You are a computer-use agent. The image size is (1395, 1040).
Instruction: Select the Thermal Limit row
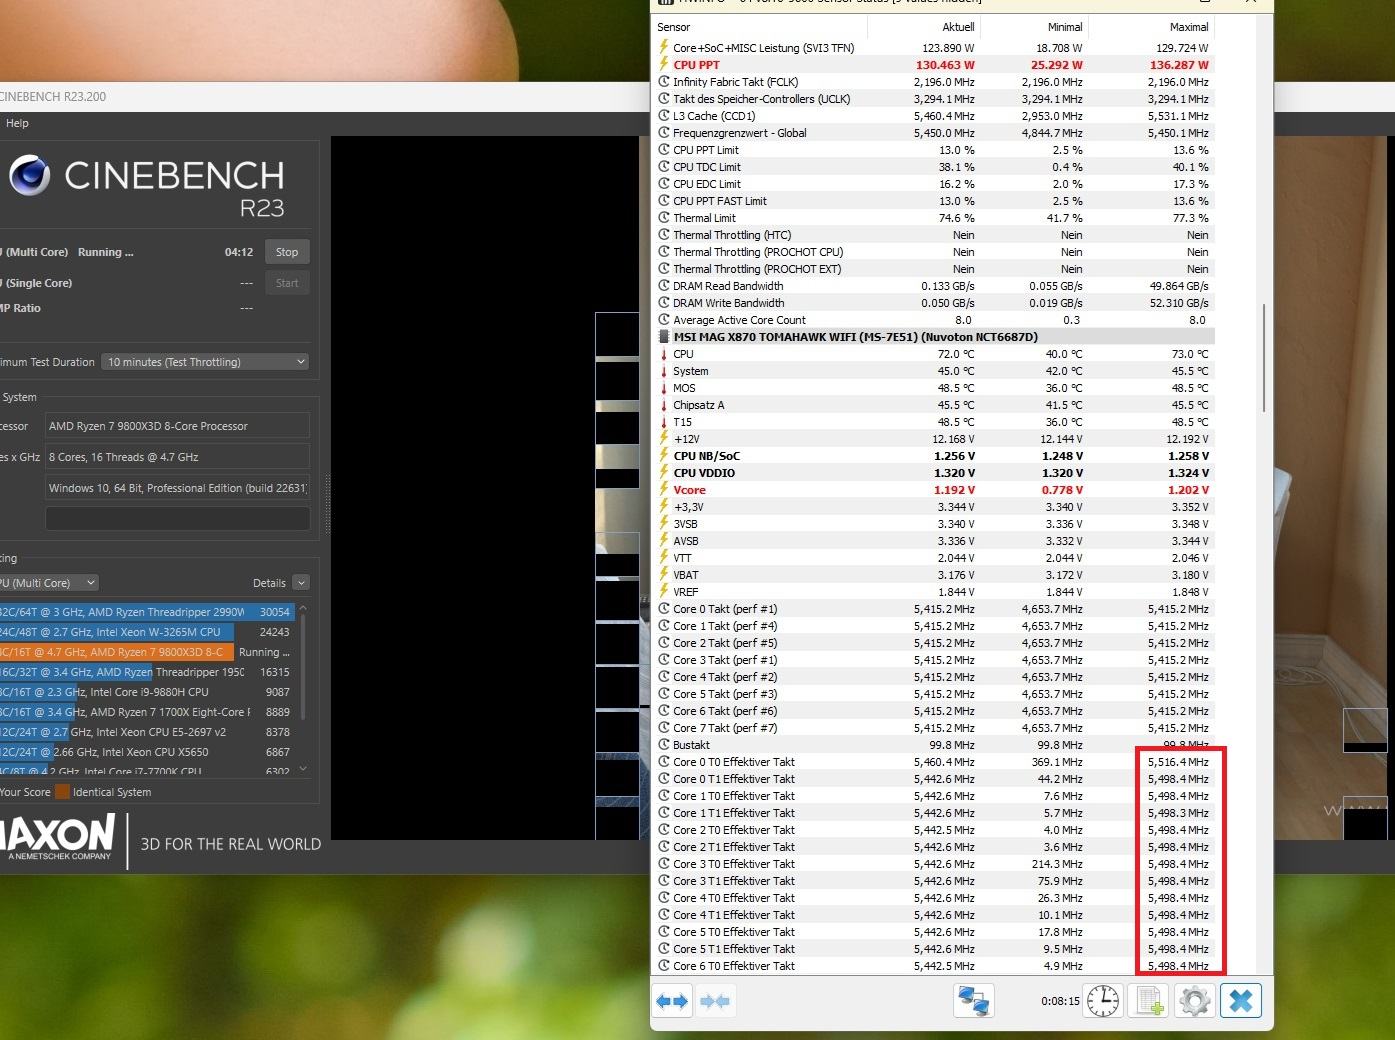tap(934, 218)
